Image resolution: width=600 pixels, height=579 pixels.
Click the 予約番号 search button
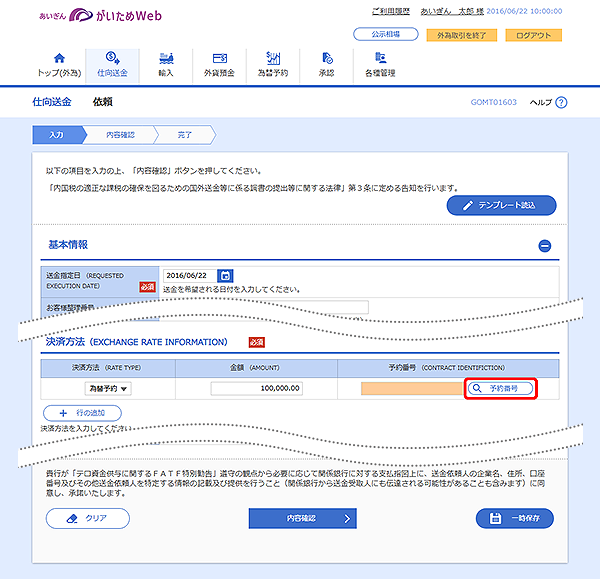(x=499, y=388)
